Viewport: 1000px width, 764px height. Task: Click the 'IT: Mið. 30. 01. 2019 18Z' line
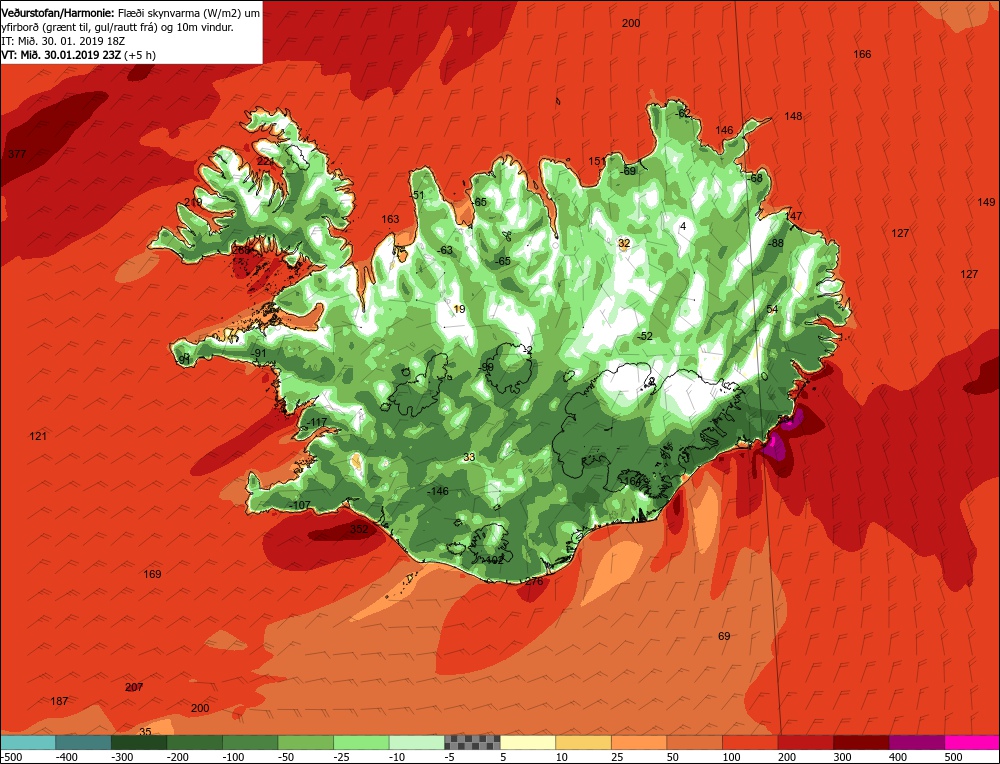pos(63,41)
